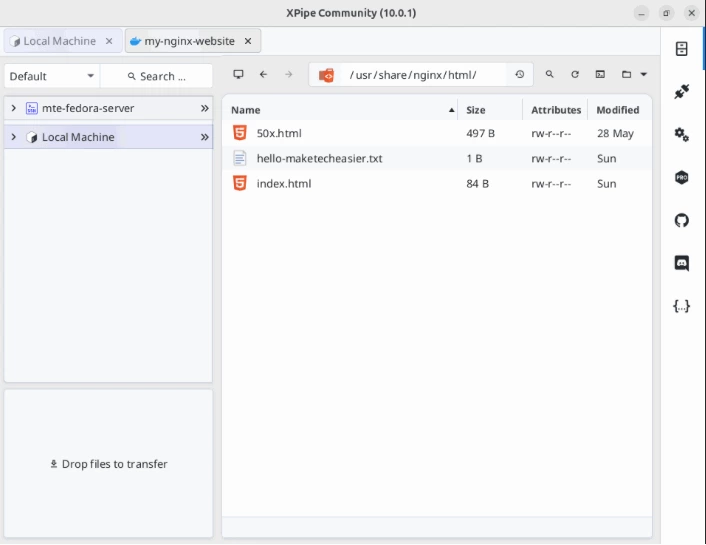Click the Local Machine cube icon in list
Screen dimensions: 706x545
click(32, 137)
